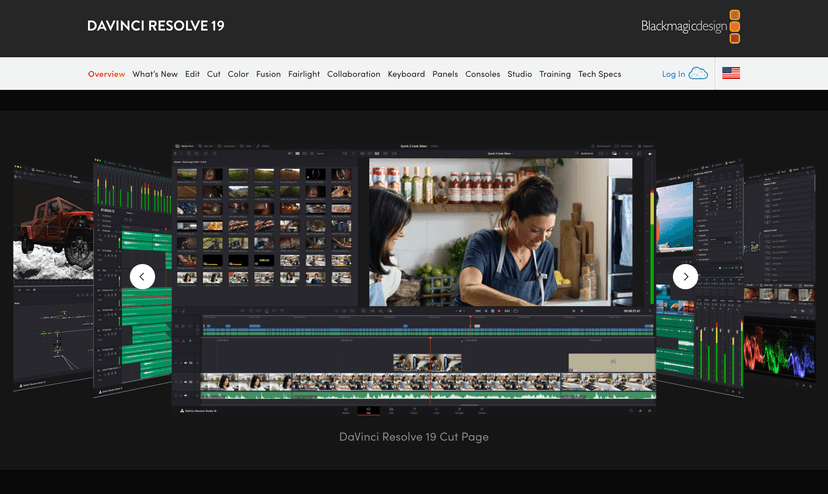
Task: Open the Overview tab
Action: [x=106, y=74]
